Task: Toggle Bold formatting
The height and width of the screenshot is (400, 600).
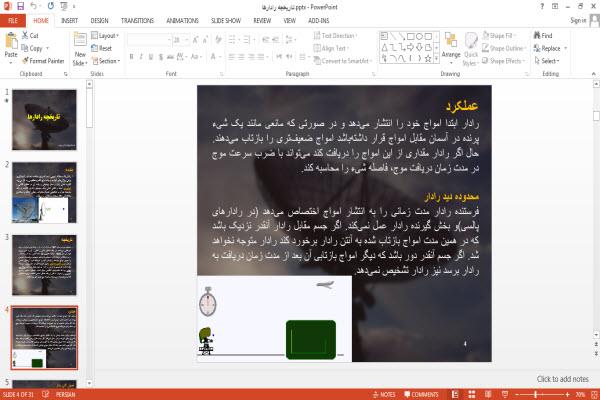Action: 132,57
